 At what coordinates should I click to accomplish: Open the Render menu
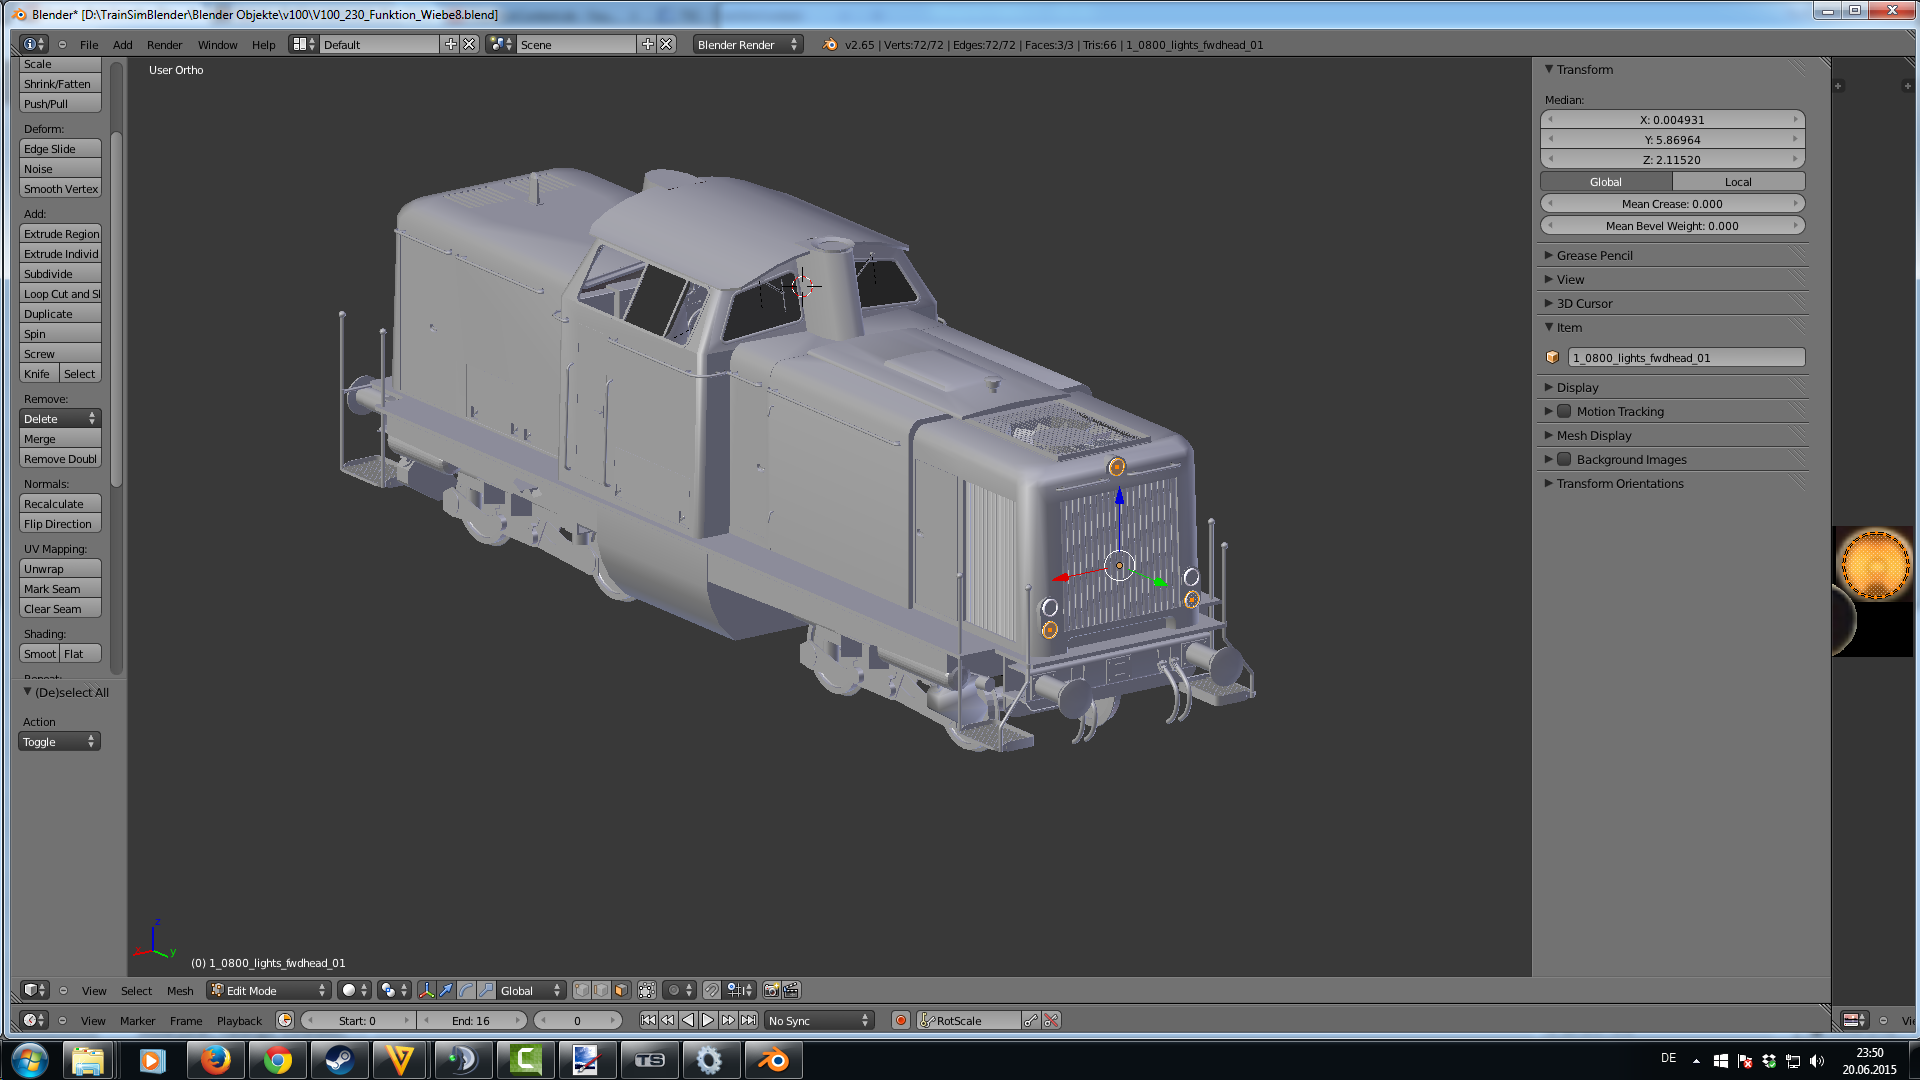tap(164, 44)
